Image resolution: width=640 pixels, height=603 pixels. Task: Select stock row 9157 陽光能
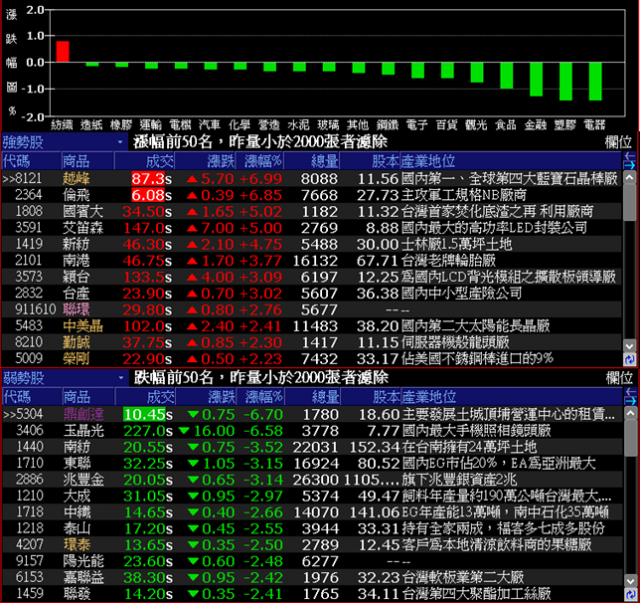coord(312,561)
